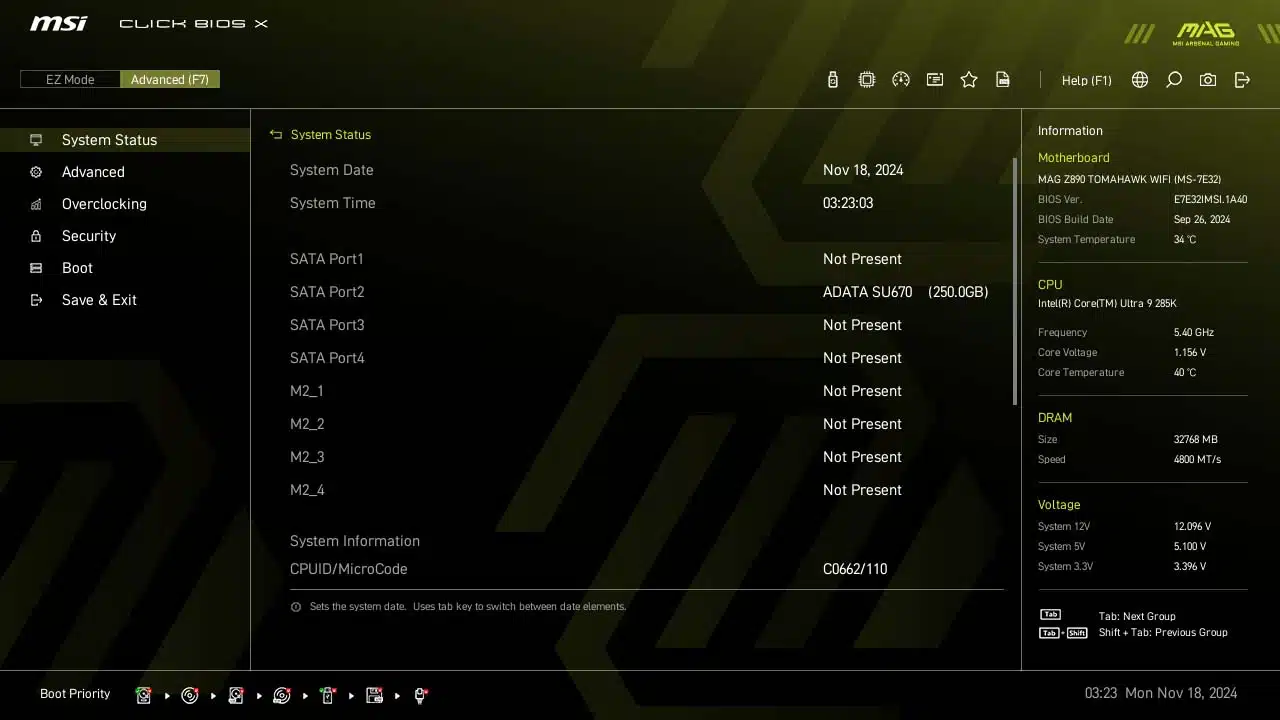Screen dimensions: 1280x720
Task: Click the System Status vertical scrollbar
Action: pyautogui.click(x=1014, y=280)
